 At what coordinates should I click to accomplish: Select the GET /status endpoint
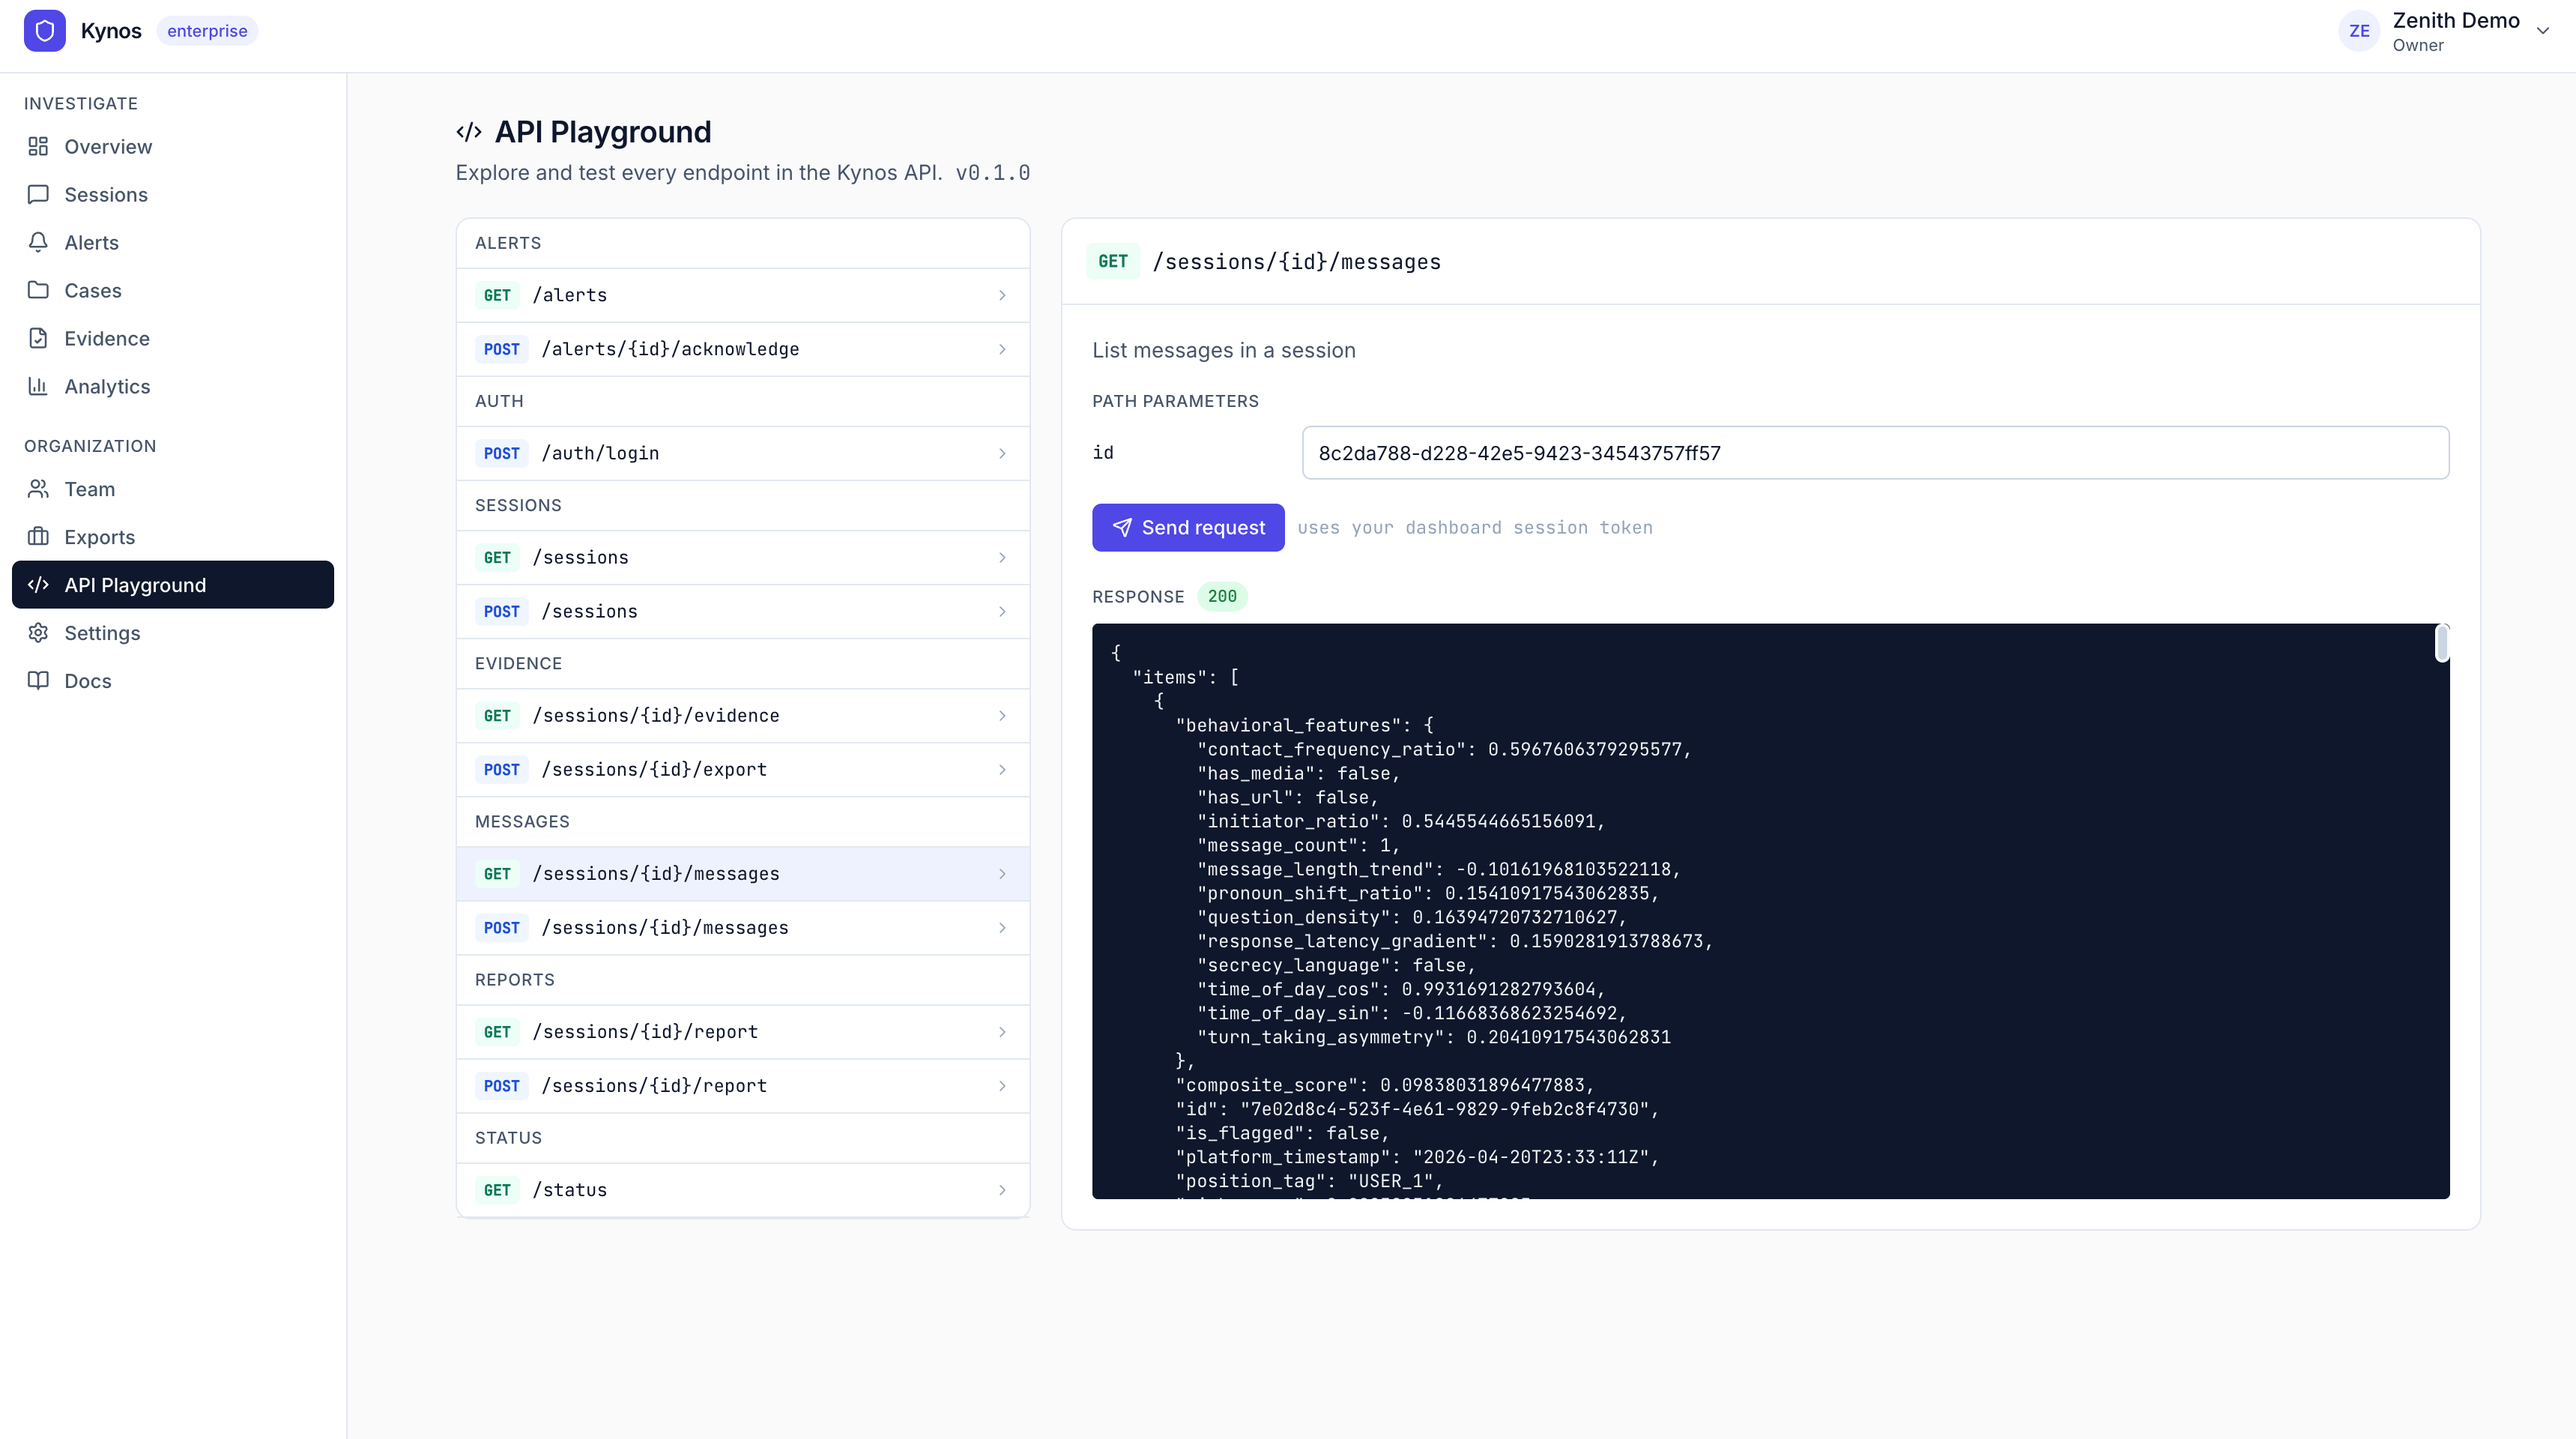click(x=742, y=1189)
